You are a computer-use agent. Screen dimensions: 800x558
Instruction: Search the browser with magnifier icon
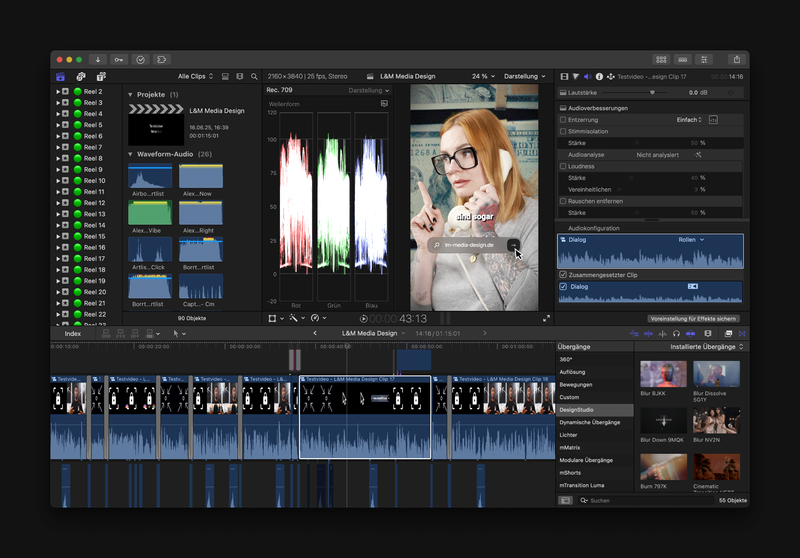tap(255, 76)
